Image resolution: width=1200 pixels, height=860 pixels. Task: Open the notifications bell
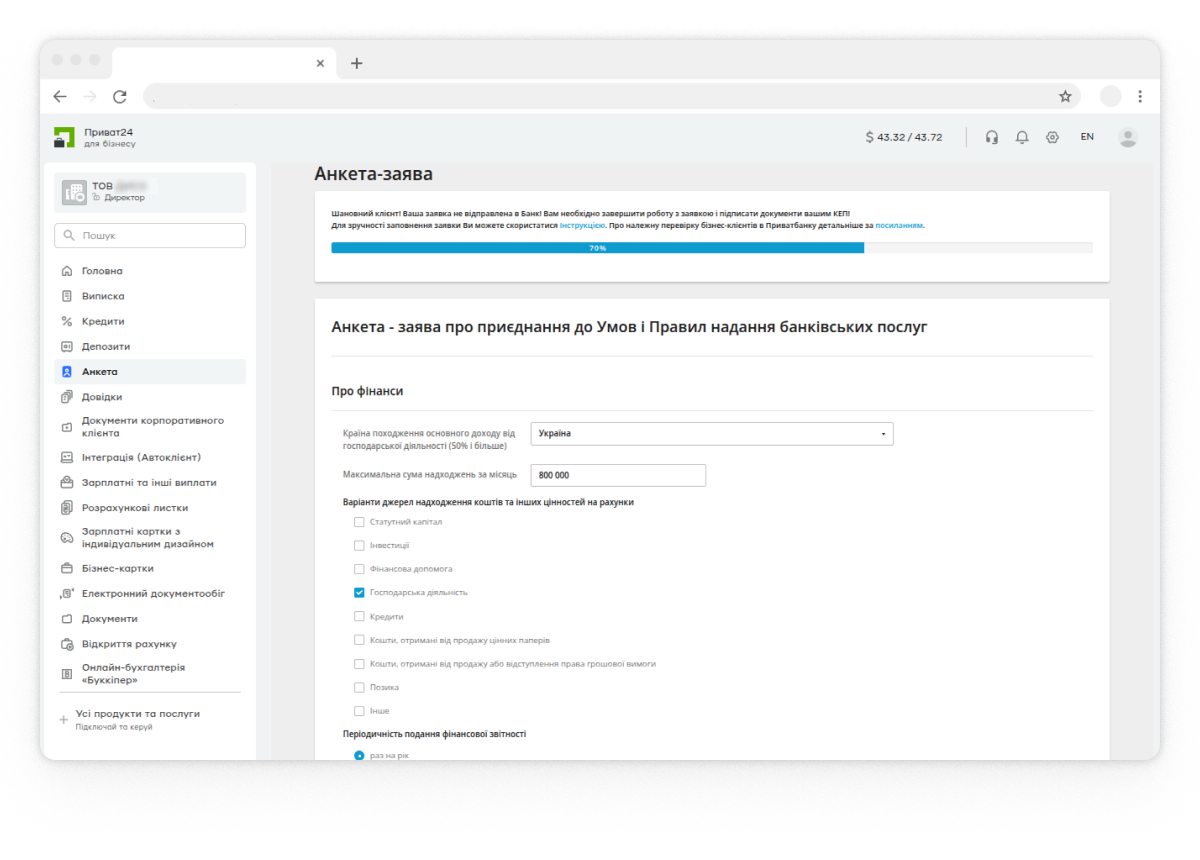point(1021,137)
